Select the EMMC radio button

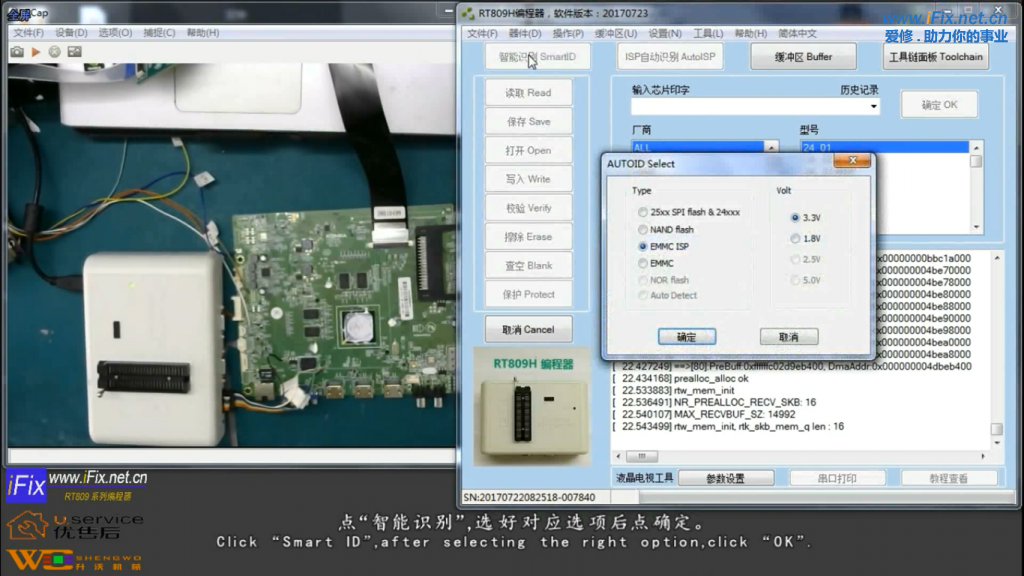pos(642,263)
